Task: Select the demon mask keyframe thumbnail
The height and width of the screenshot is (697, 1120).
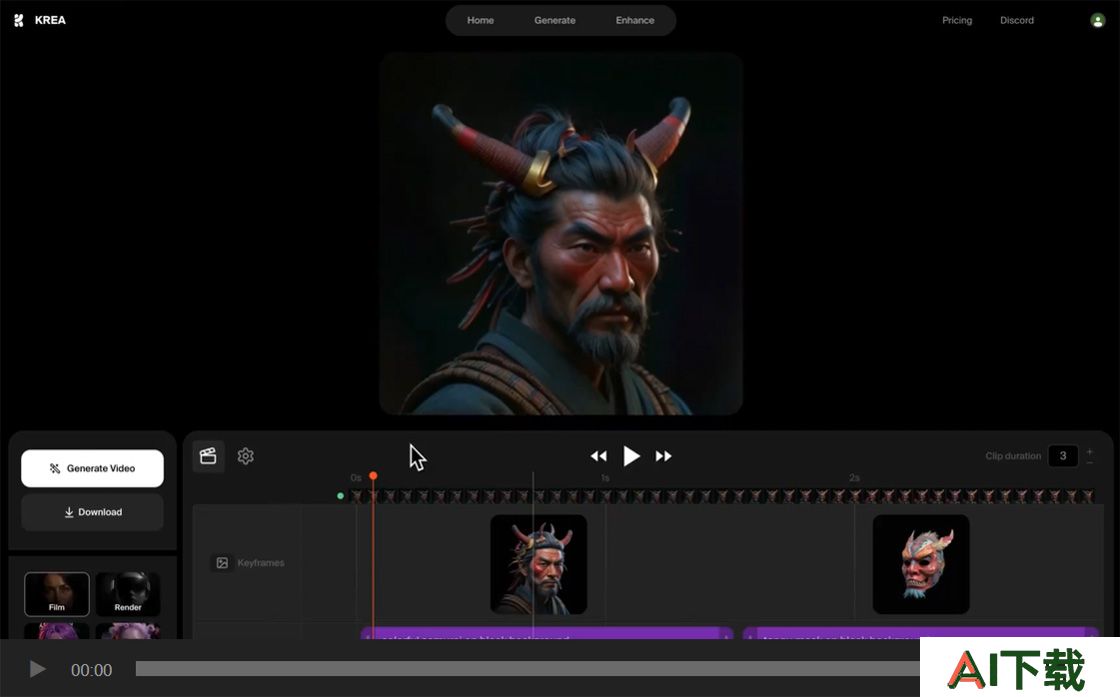Action: click(921, 564)
